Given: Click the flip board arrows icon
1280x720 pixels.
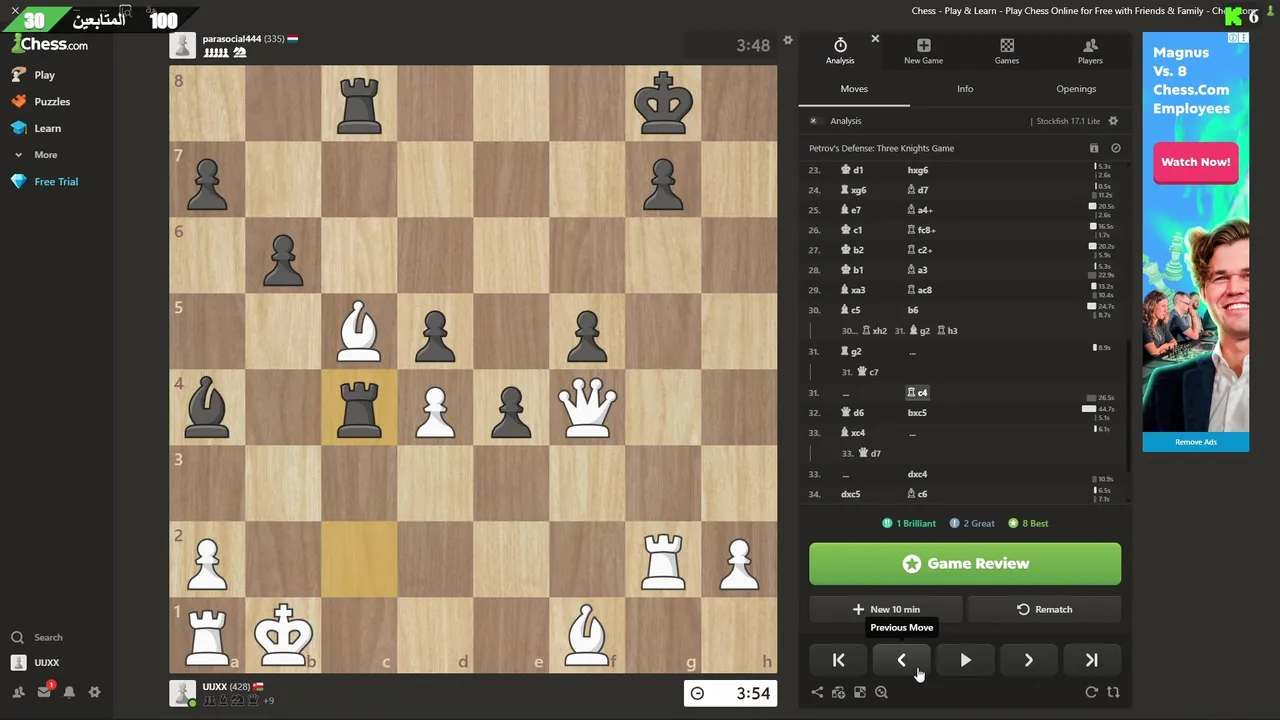Looking at the screenshot, I should point(1113,692).
